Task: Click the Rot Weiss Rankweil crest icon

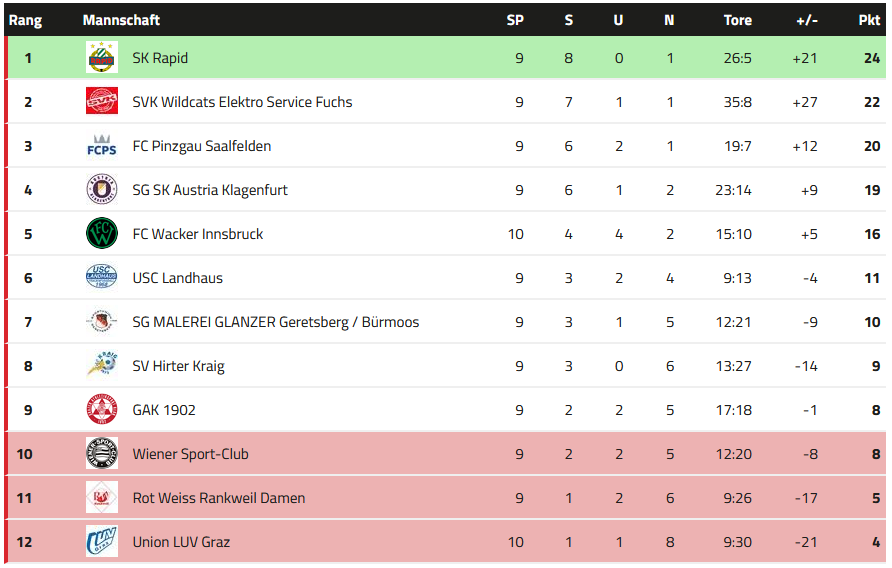Action: [x=102, y=498]
